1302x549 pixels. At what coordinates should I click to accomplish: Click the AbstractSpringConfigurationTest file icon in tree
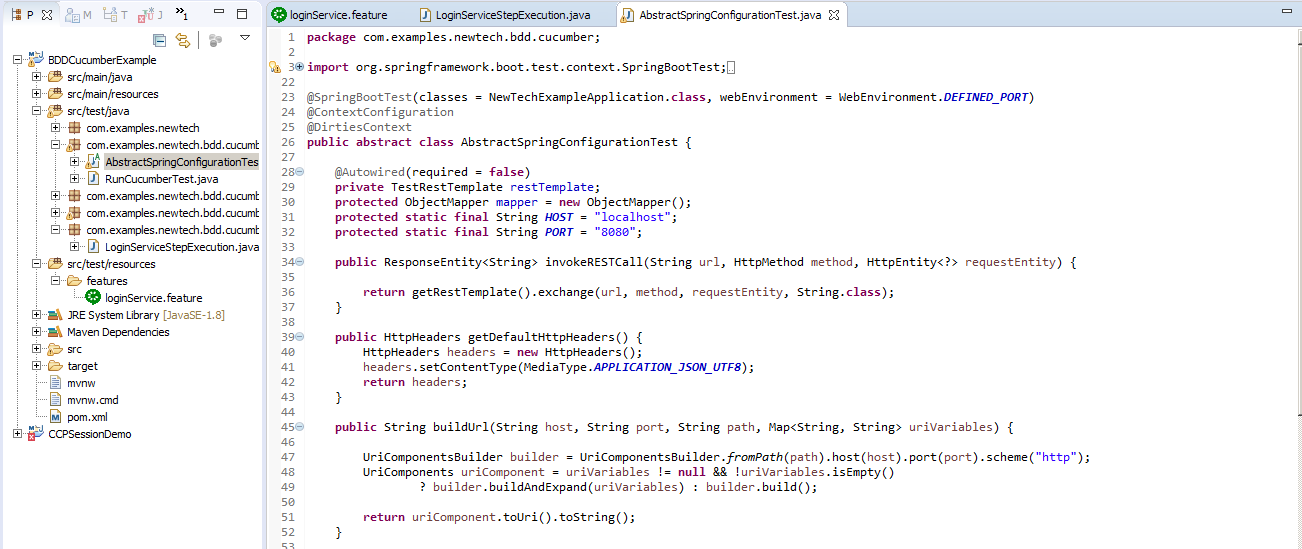pos(93,161)
